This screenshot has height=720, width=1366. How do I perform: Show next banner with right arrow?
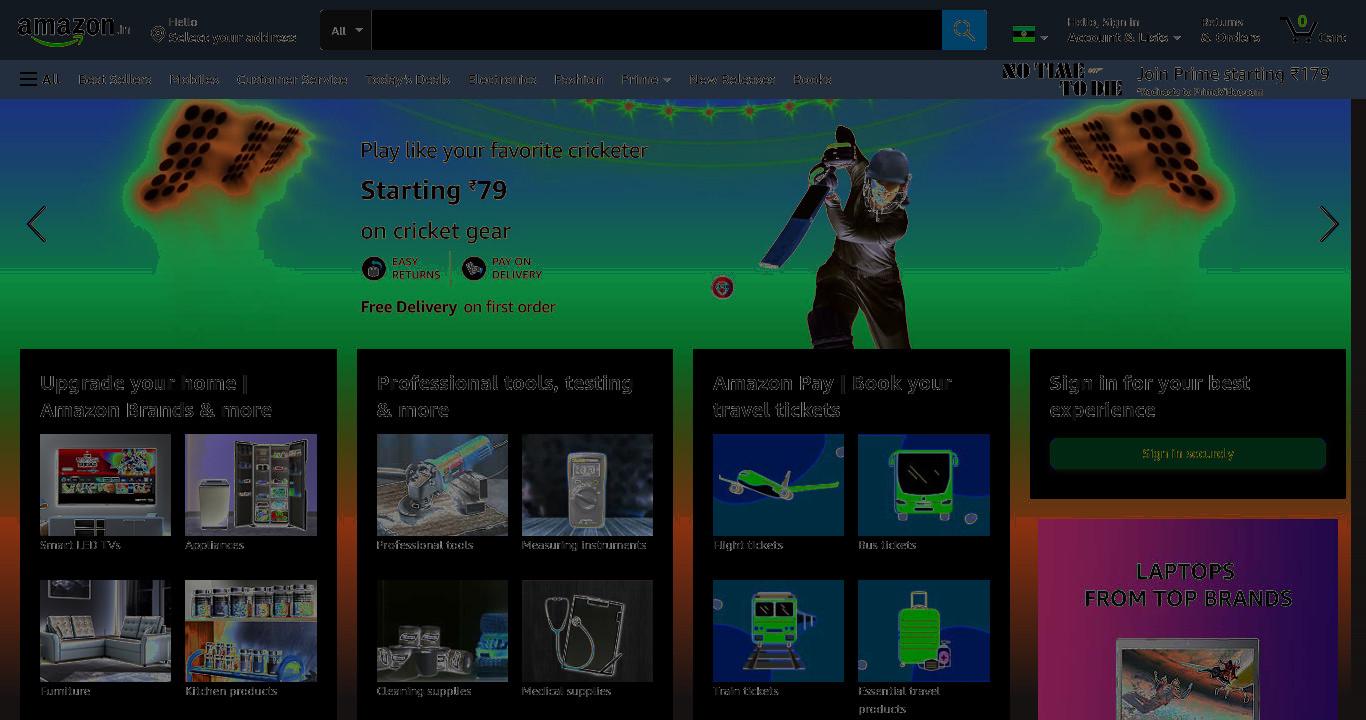[1329, 224]
